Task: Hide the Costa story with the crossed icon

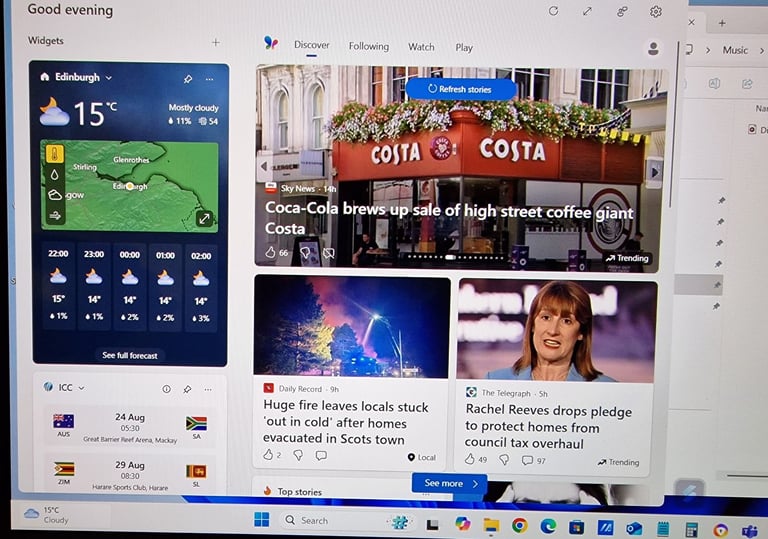Action: click(329, 253)
